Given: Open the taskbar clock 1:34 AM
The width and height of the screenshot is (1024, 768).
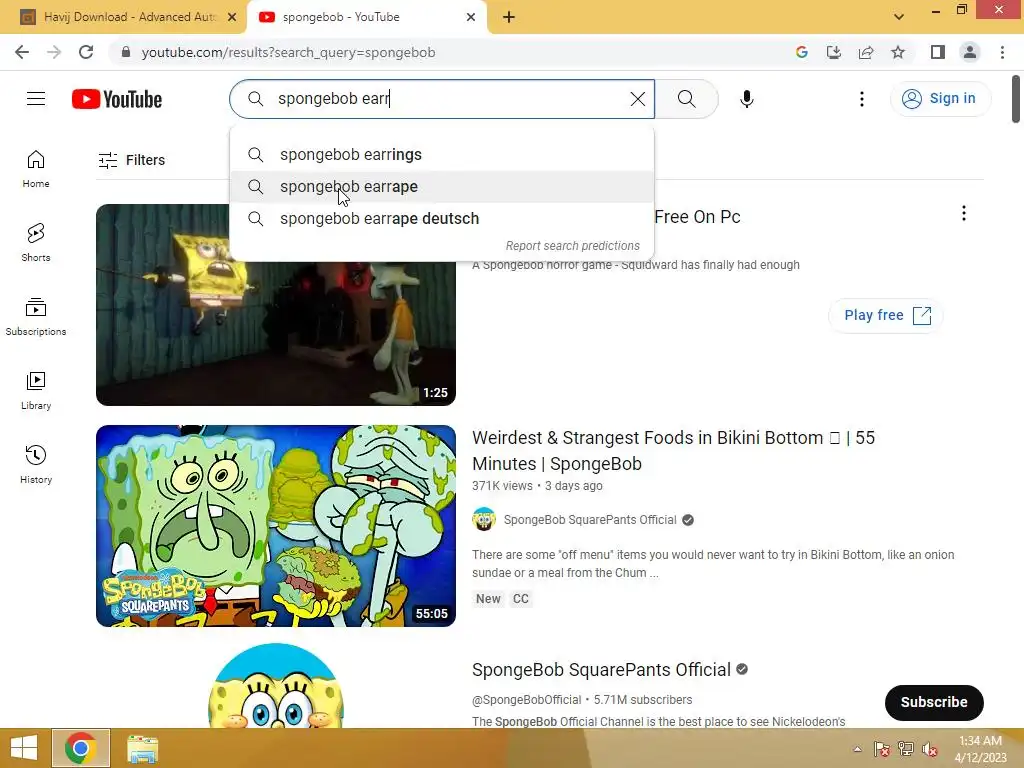Looking at the screenshot, I should tap(980, 749).
